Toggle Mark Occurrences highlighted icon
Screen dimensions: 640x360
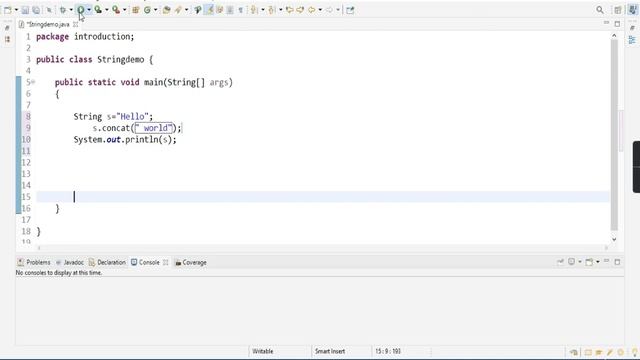coord(209,10)
